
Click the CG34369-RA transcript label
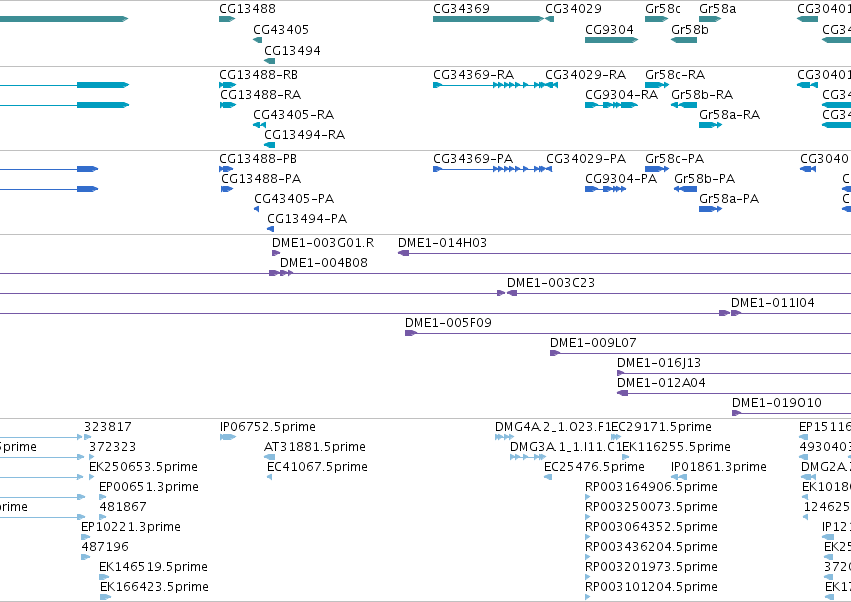click(x=473, y=74)
